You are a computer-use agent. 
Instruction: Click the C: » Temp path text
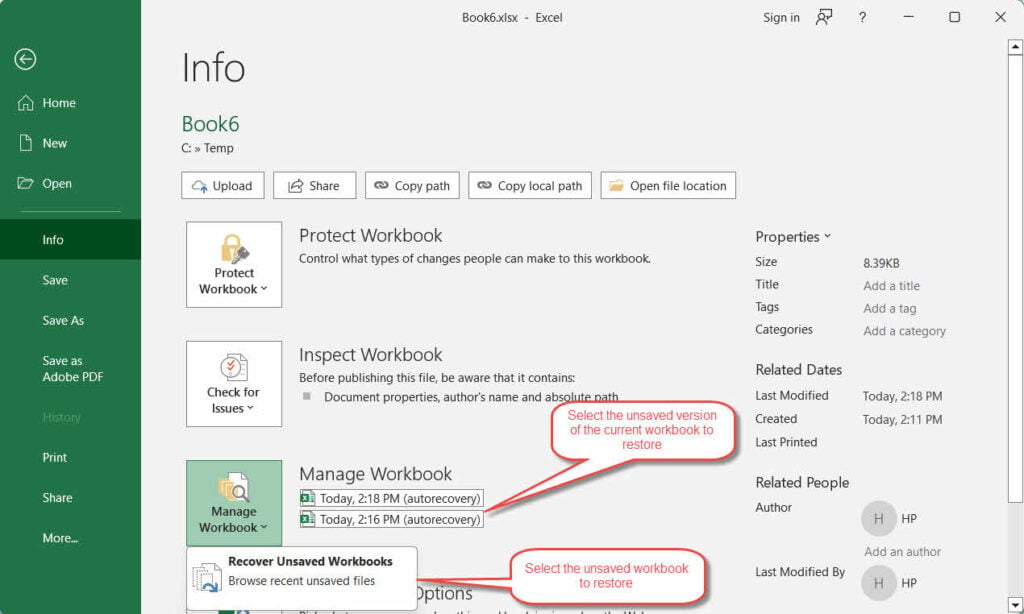[x=207, y=148]
